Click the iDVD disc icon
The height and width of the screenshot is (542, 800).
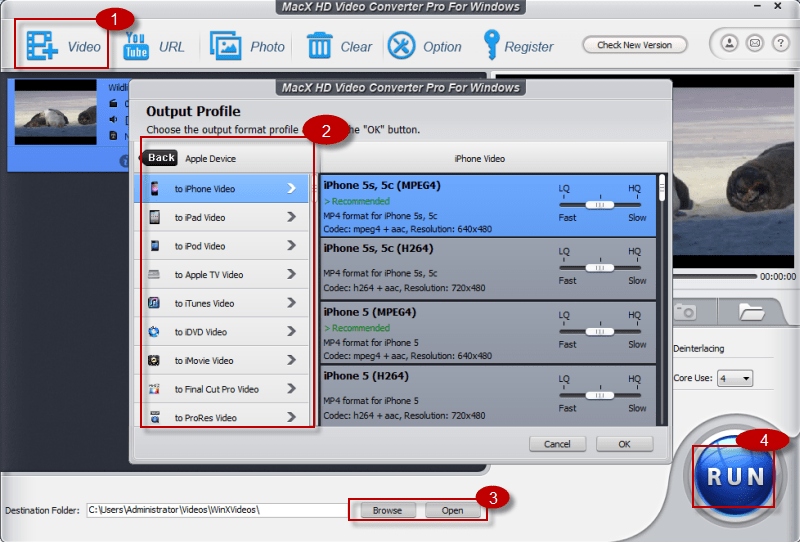pyautogui.click(x=154, y=332)
